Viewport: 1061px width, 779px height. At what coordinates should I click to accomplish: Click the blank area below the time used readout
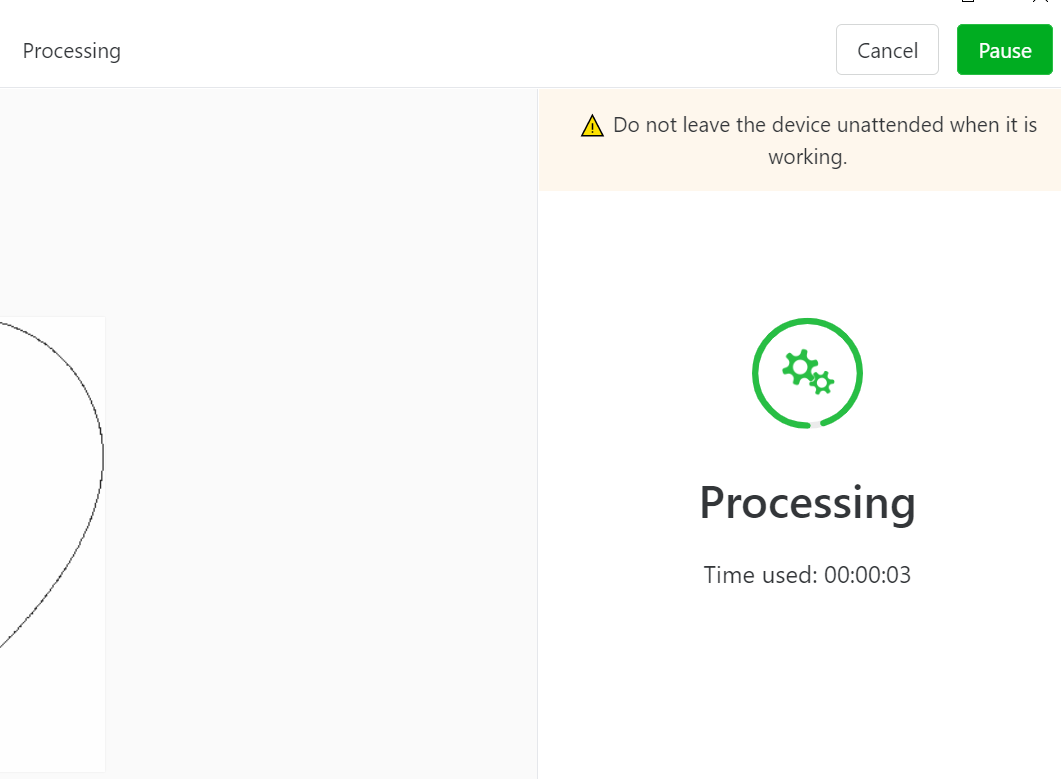[x=800, y=684]
